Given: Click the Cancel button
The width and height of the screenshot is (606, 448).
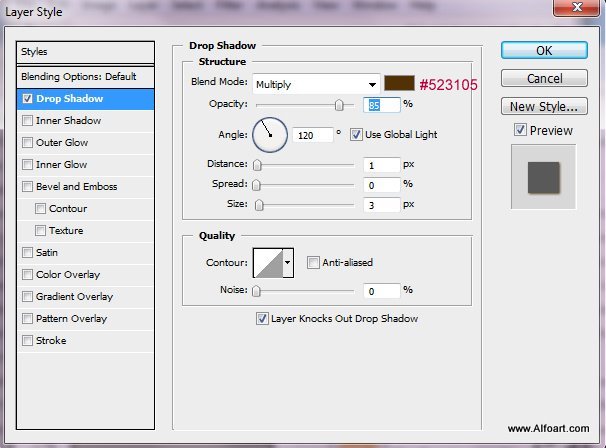Looking at the screenshot, I should [543, 78].
